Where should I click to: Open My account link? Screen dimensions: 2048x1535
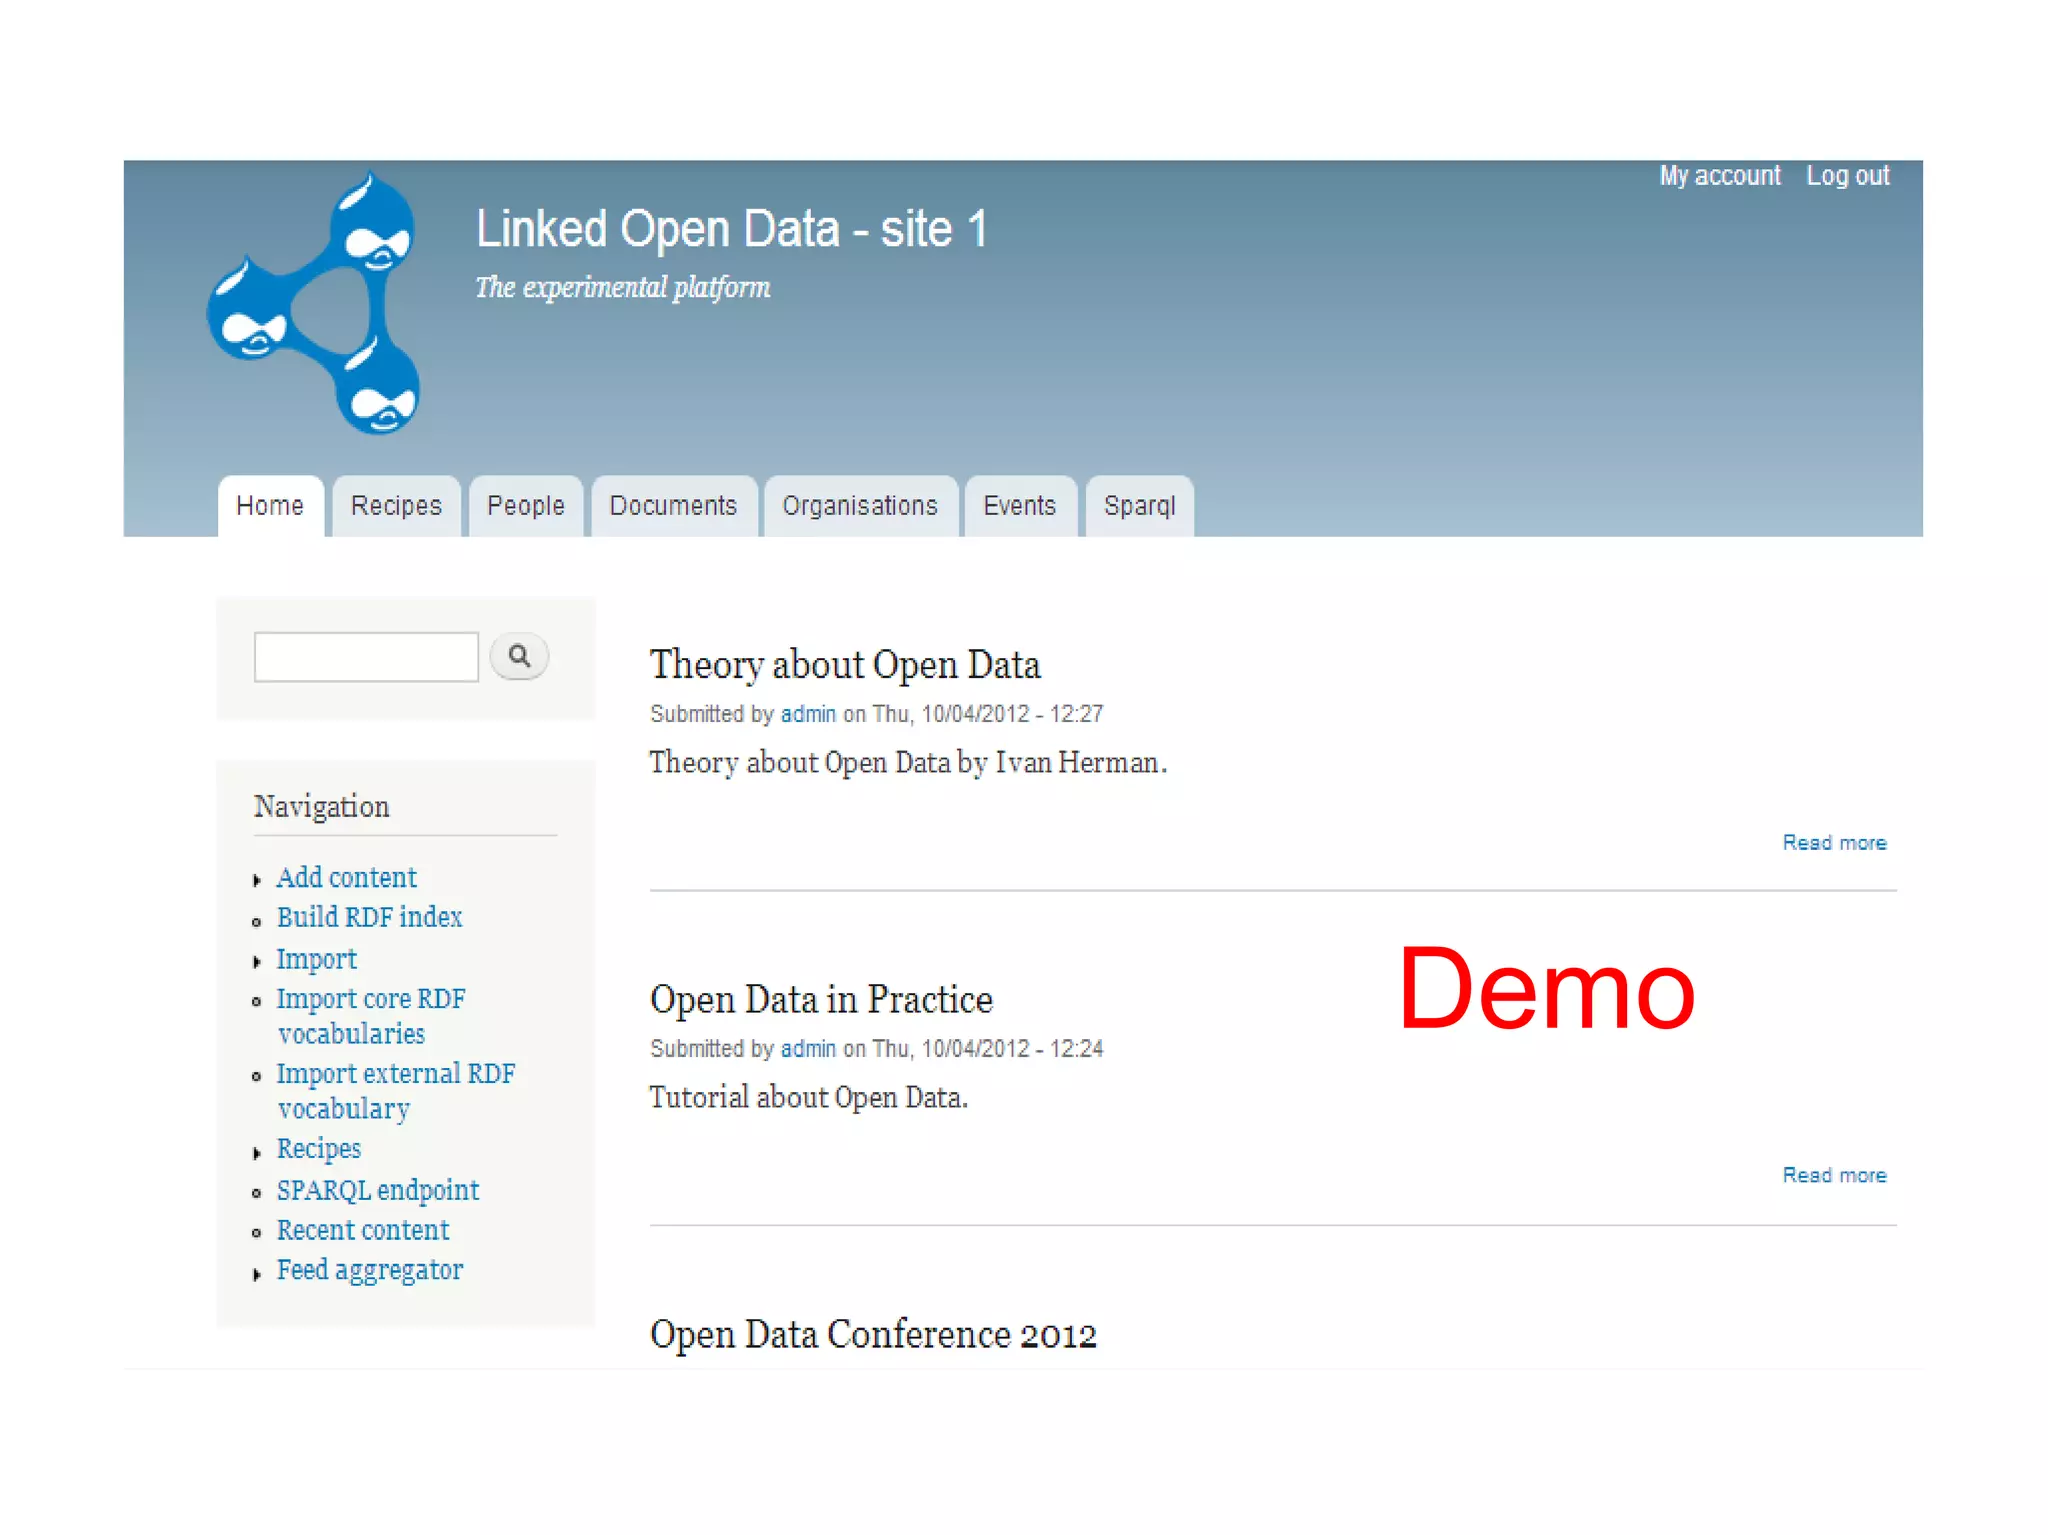1720,176
